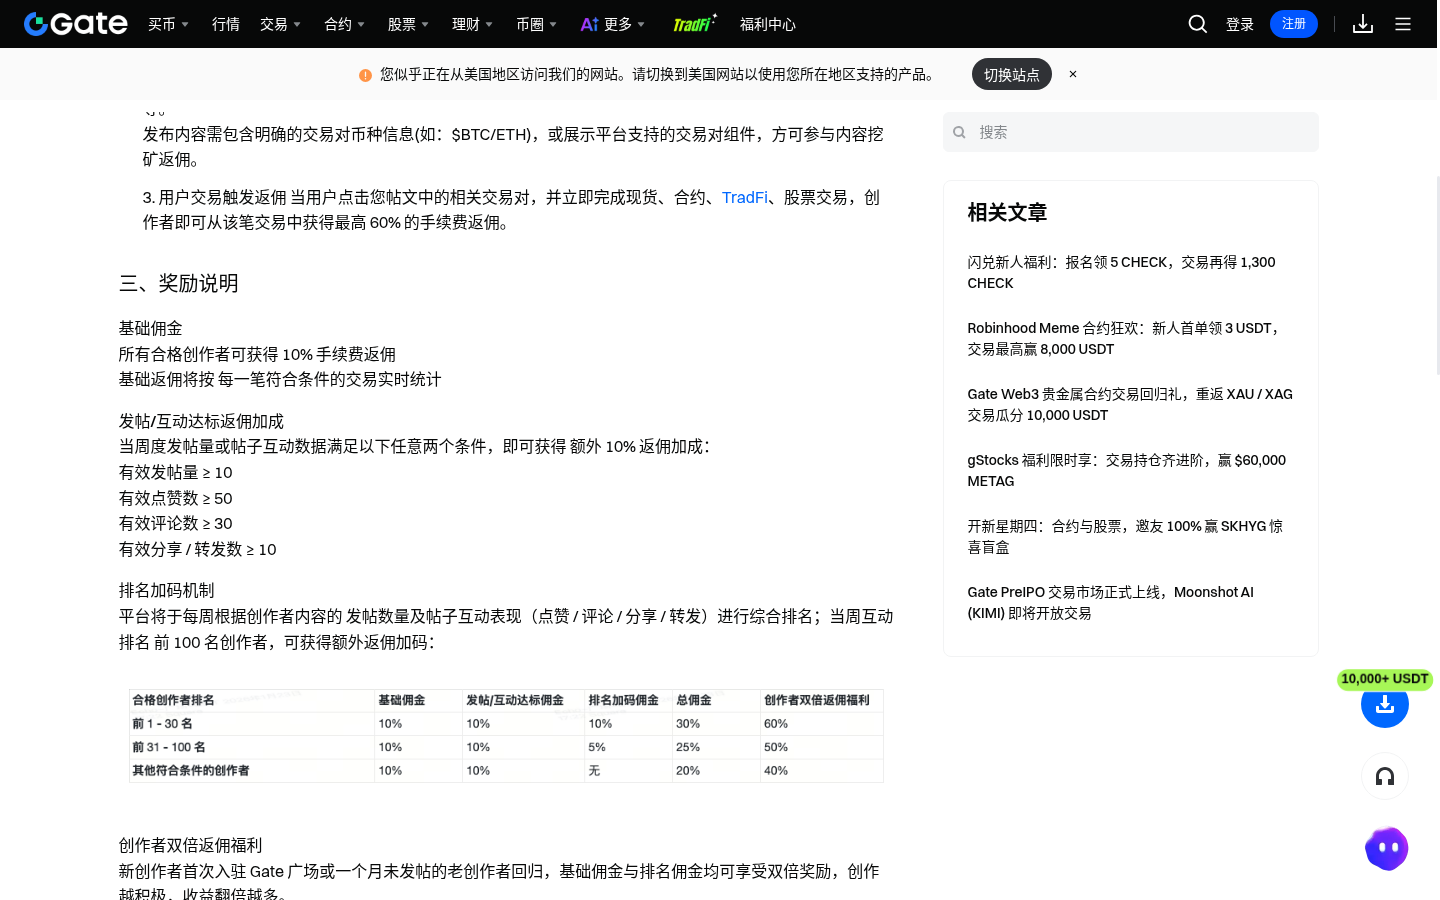Expand the 更多 dropdown menu
Viewport: 1440px width, 900px height.
tap(624, 24)
